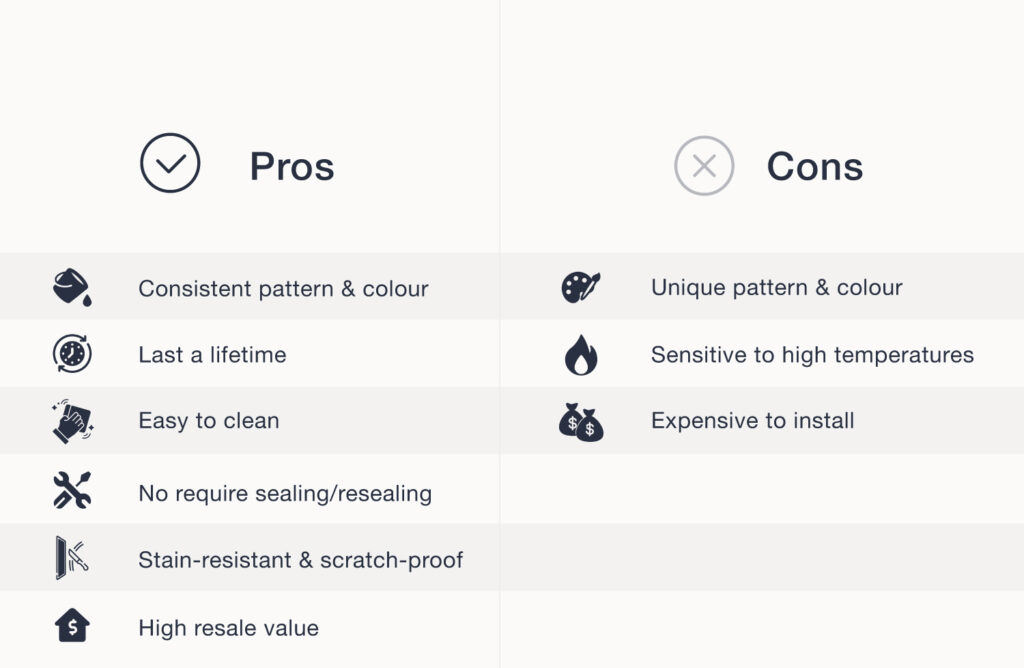1024x668 pixels.
Task: Select 'Consistent pattern & colour' text
Action: pyautogui.click(x=283, y=289)
